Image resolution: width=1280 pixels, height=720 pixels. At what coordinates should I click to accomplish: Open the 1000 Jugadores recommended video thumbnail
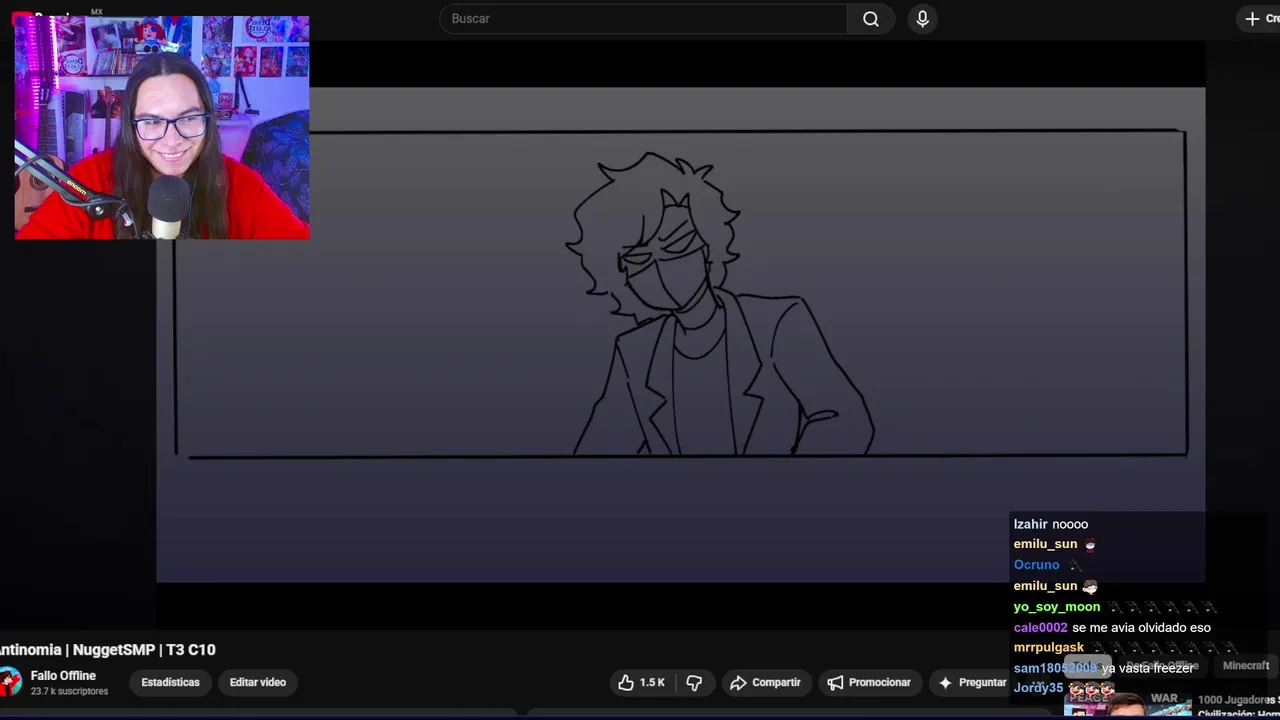pyautogui.click(x=1128, y=704)
